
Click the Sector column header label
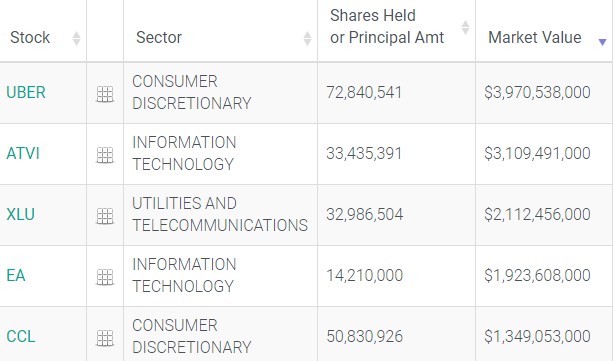pyautogui.click(x=159, y=38)
